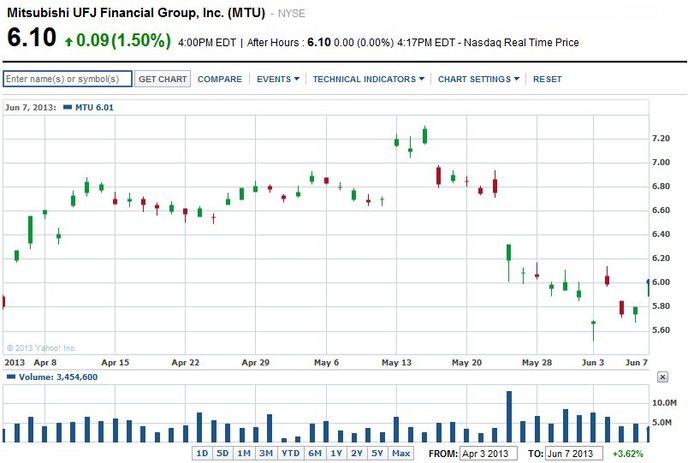Click the blue MTU legend marker

click(66, 106)
